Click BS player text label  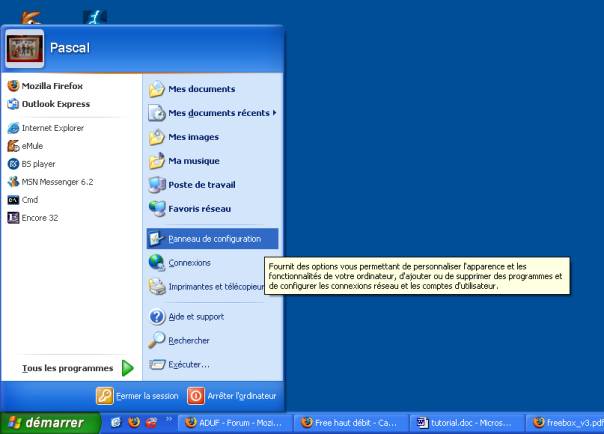39,164
